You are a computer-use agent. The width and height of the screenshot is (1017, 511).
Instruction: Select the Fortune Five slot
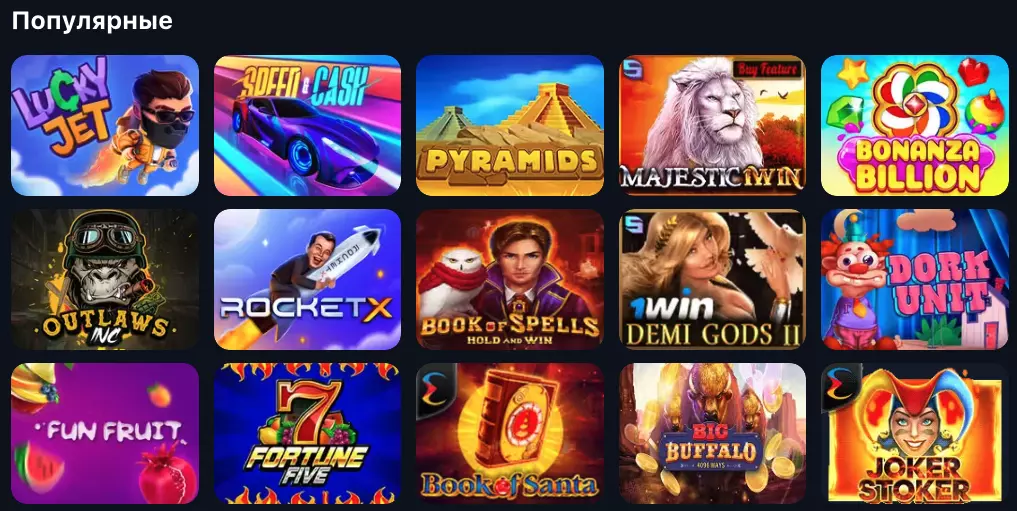pos(307,433)
